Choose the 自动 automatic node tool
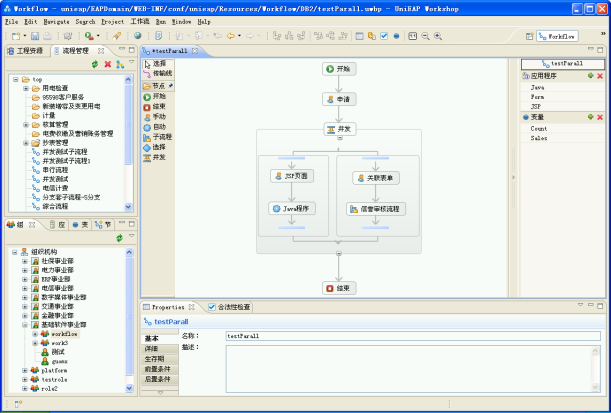 160,127
